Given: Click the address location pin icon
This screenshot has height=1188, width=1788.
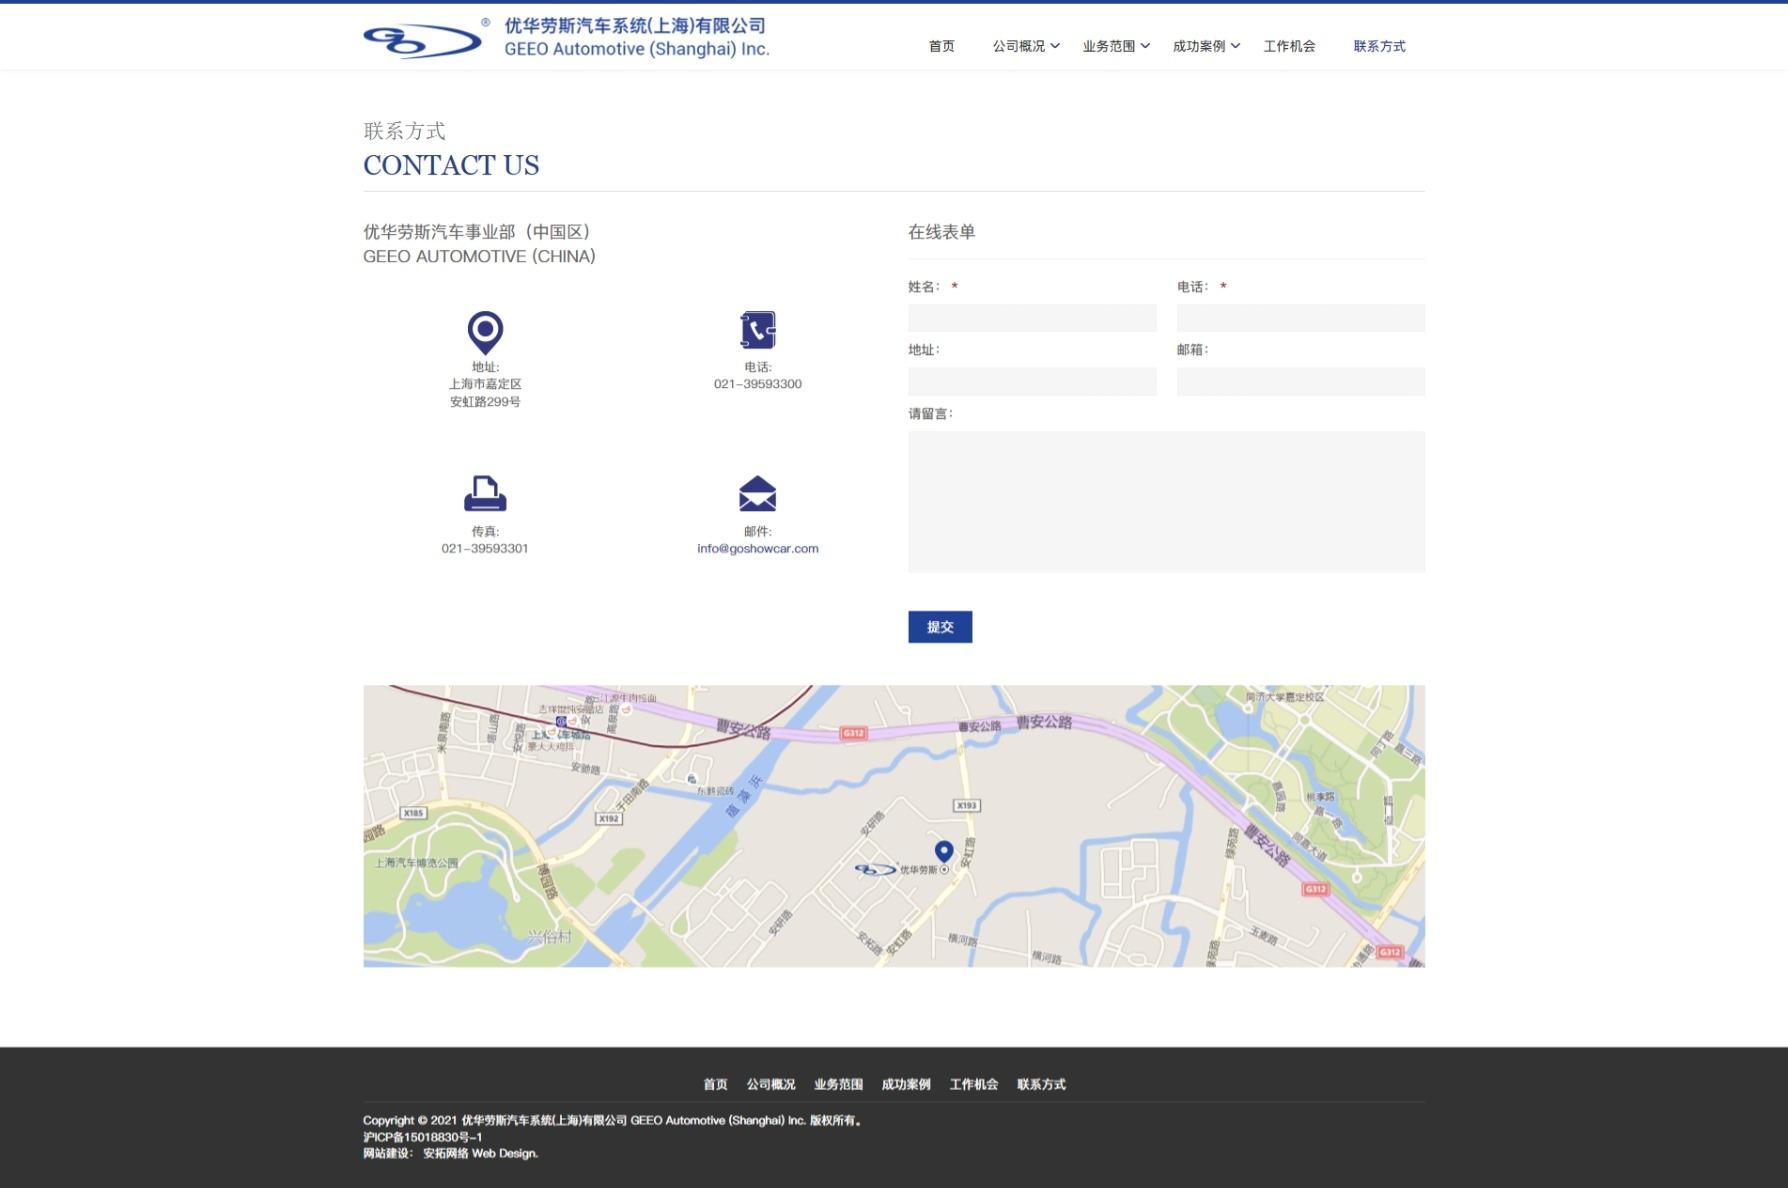Looking at the screenshot, I should (485, 333).
